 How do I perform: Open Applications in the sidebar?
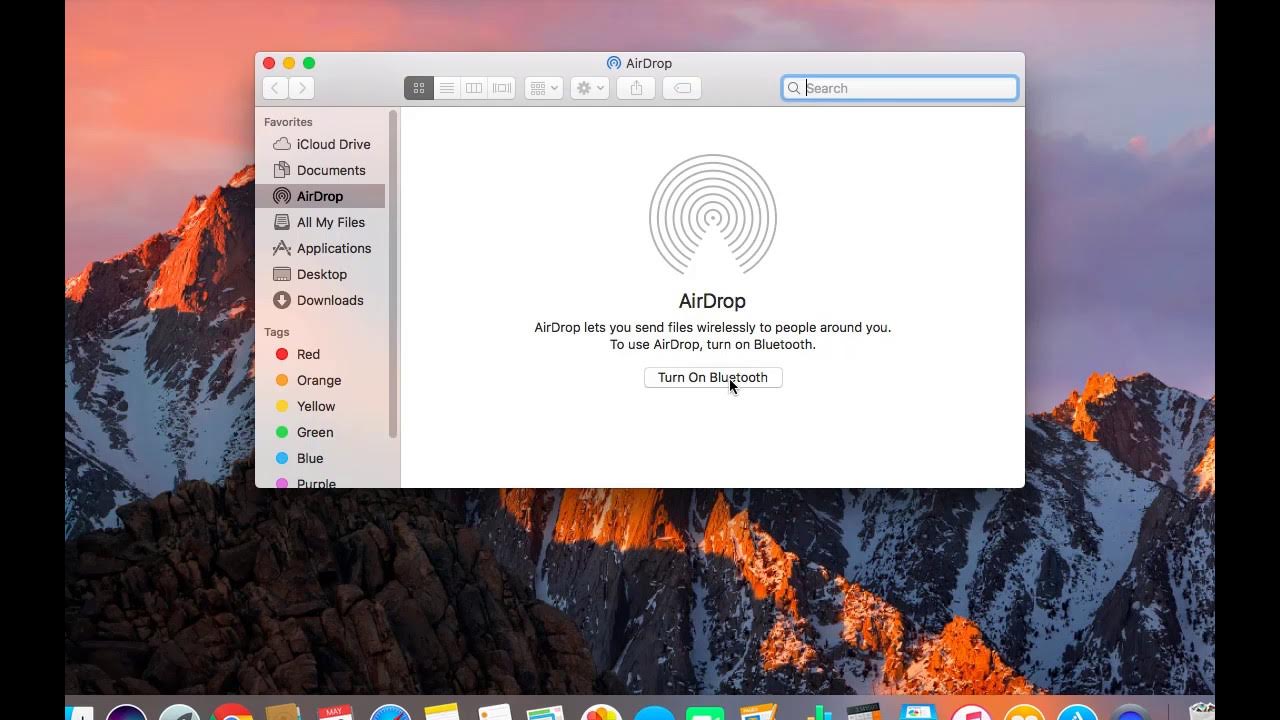322,248
